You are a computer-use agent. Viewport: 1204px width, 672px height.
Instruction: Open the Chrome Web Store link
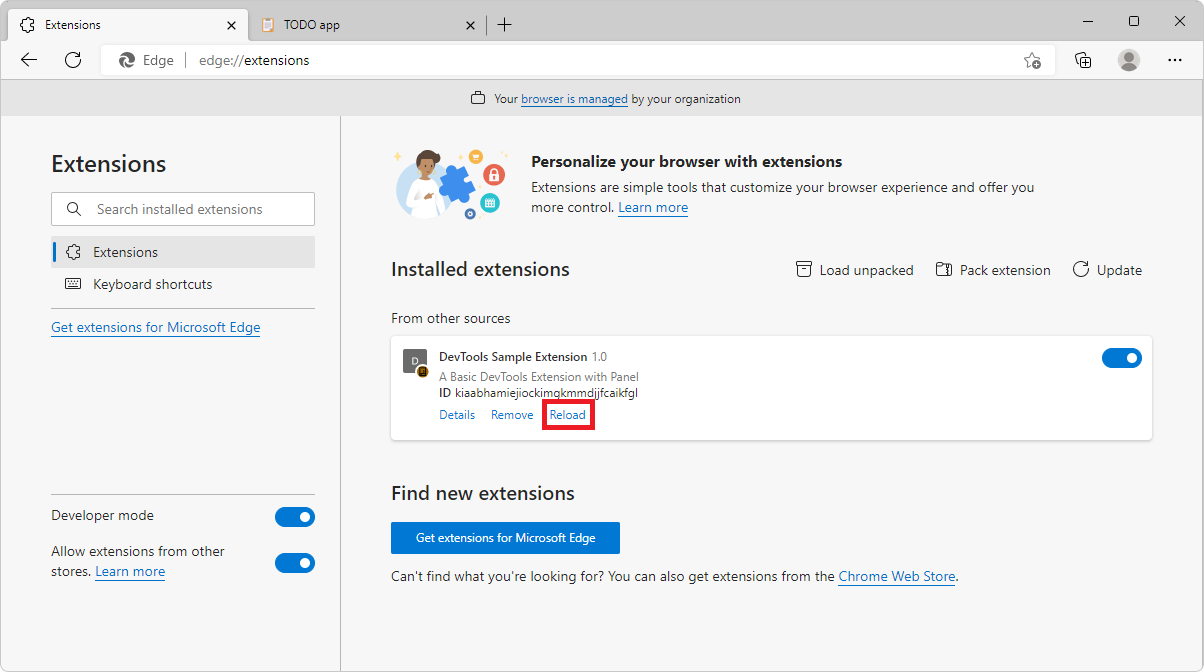(896, 576)
